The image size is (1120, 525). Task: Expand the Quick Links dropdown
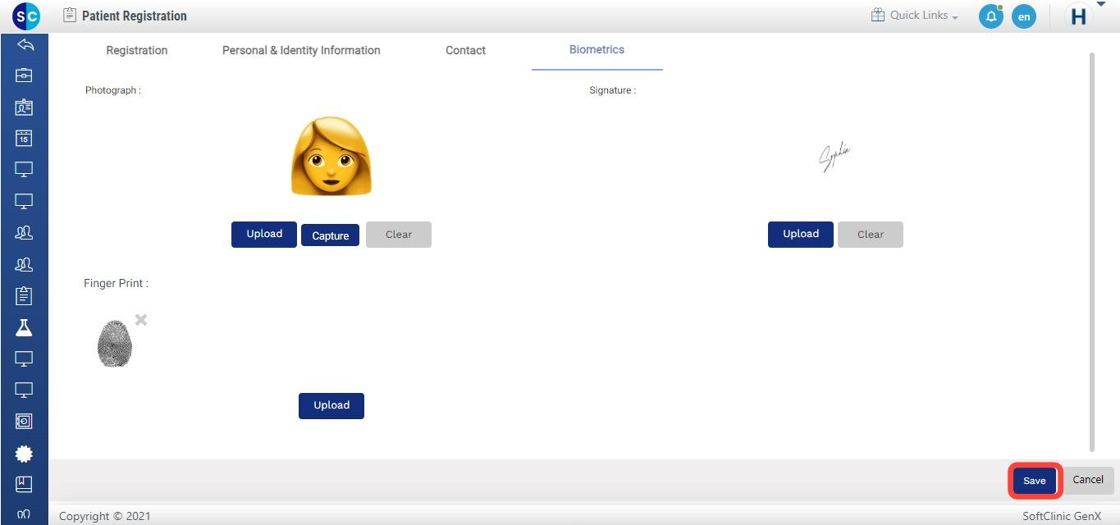point(914,16)
